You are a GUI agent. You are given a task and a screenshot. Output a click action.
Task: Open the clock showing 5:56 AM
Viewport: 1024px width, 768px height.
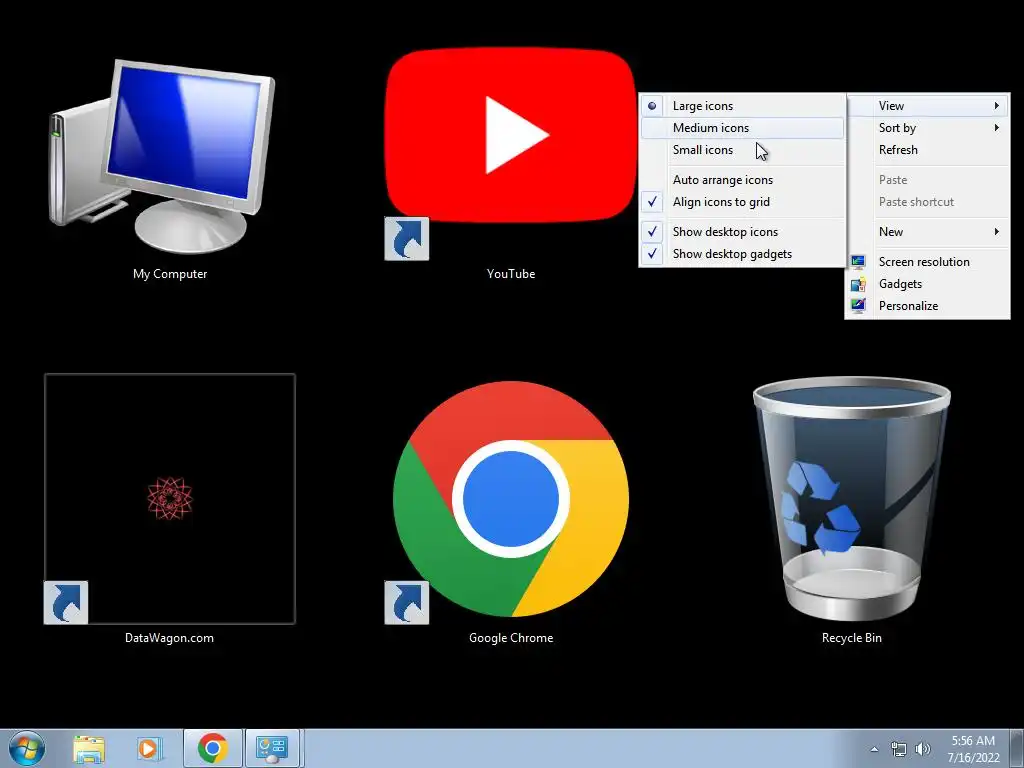click(973, 749)
